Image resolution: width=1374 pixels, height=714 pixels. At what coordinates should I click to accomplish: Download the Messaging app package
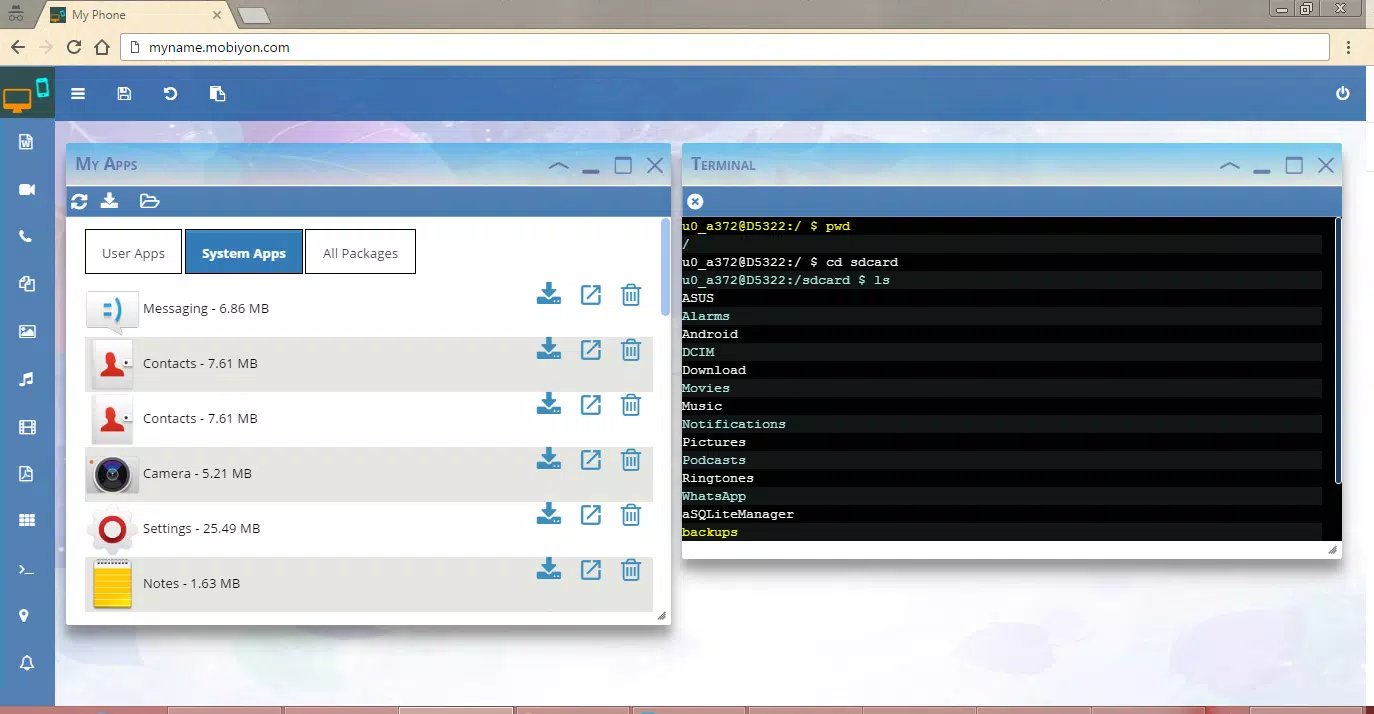pyautogui.click(x=548, y=295)
